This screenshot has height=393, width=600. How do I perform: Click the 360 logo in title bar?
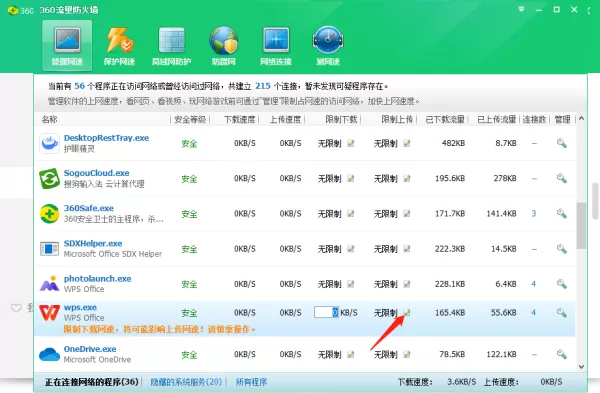pos(13,10)
